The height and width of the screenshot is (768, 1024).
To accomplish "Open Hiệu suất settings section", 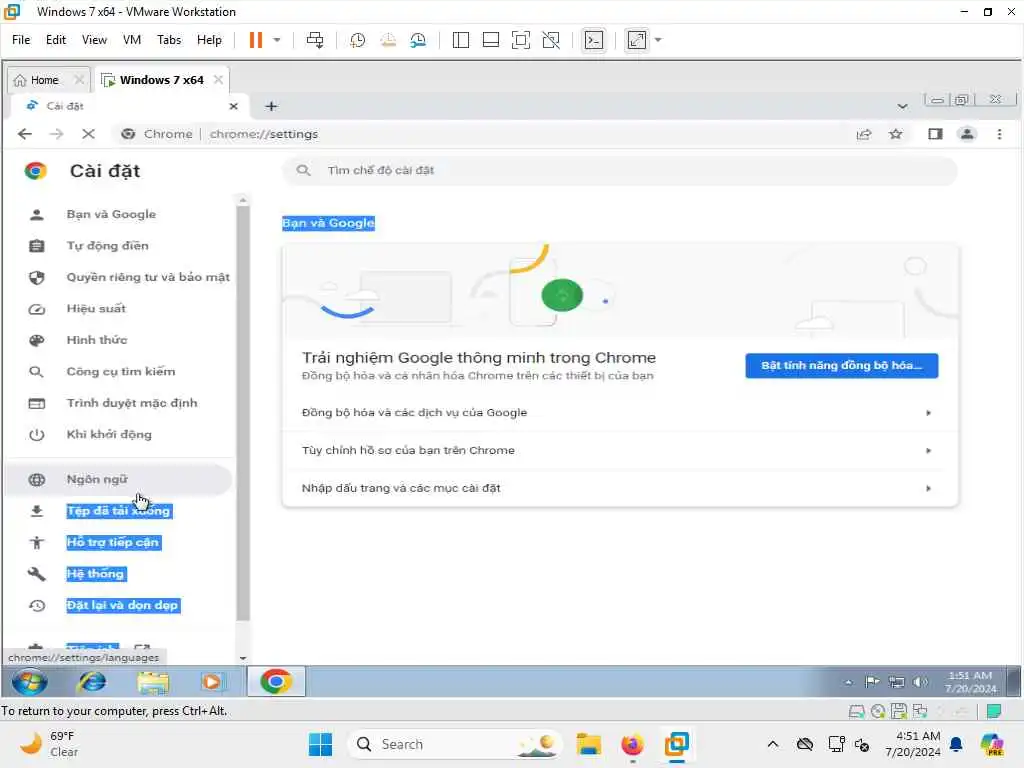I will click(119, 308).
